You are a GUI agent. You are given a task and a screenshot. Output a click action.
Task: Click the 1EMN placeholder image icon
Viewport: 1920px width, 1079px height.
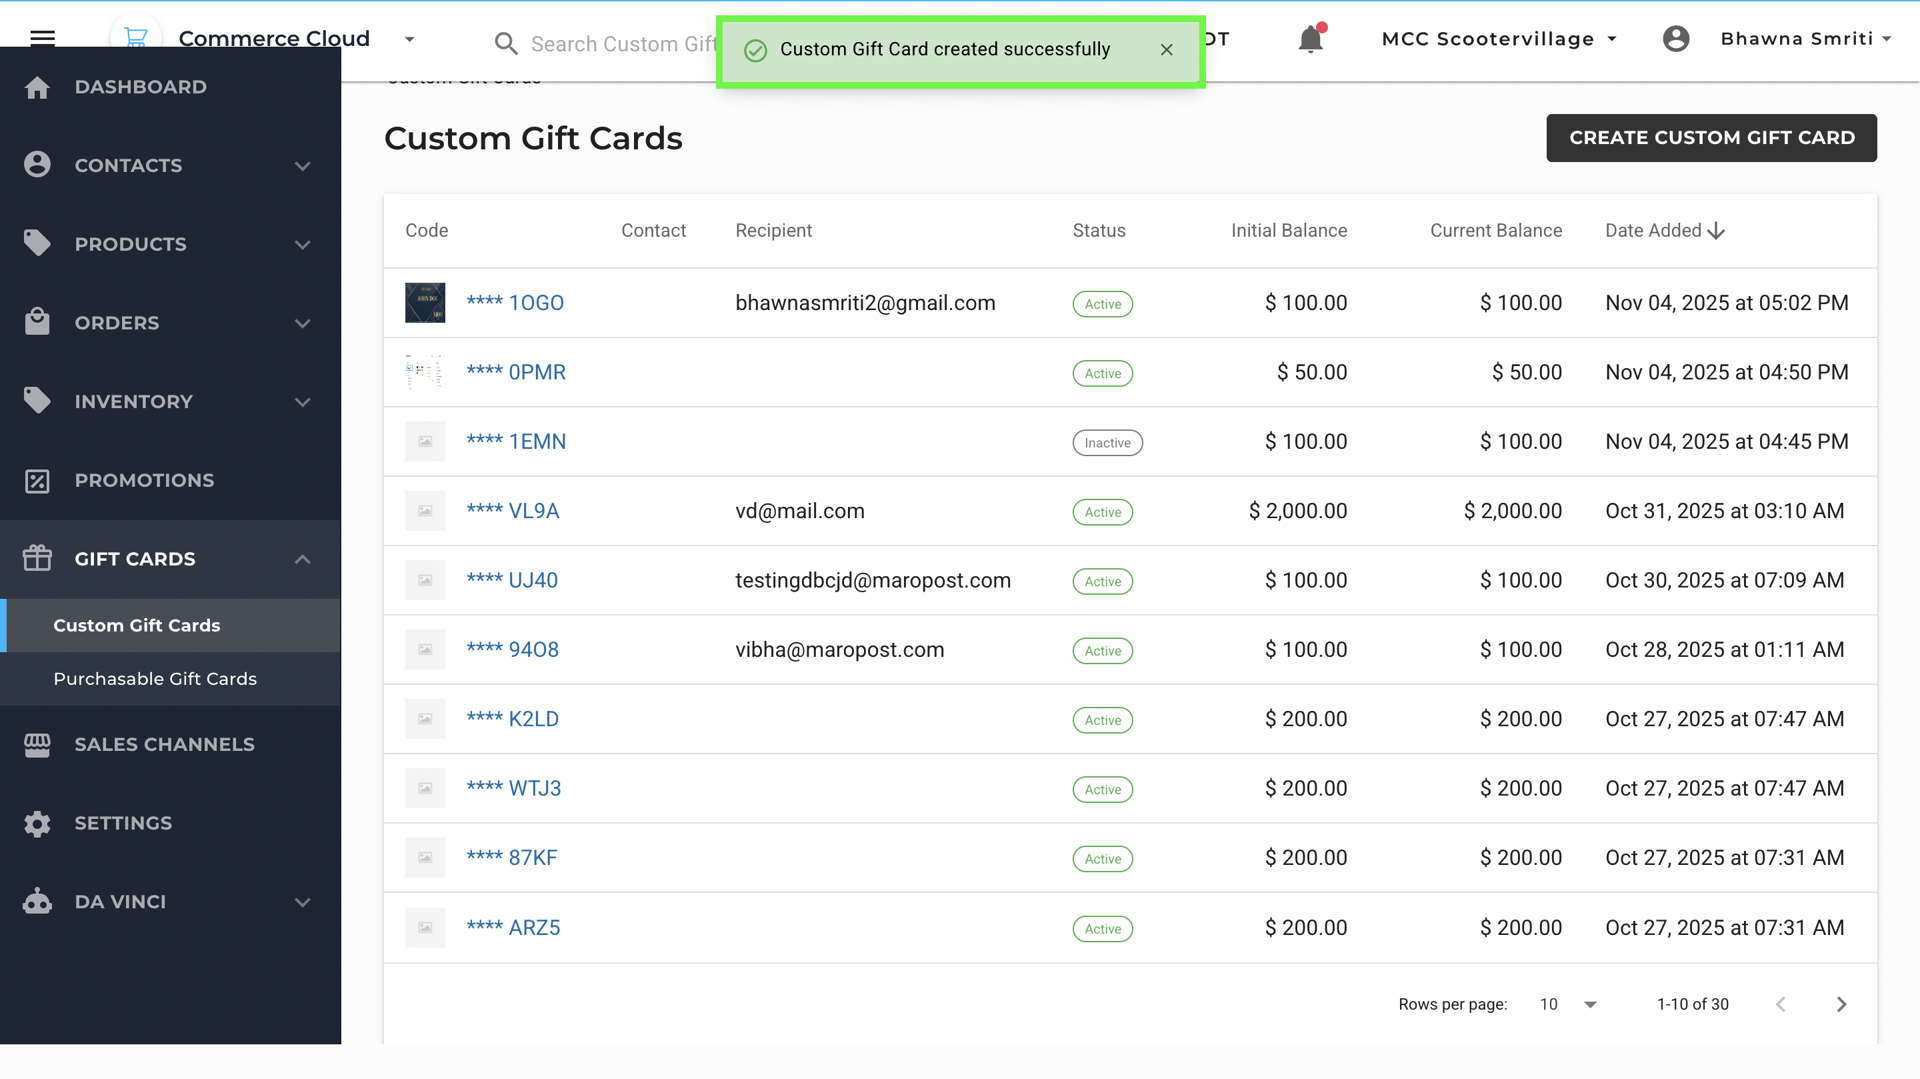(425, 442)
